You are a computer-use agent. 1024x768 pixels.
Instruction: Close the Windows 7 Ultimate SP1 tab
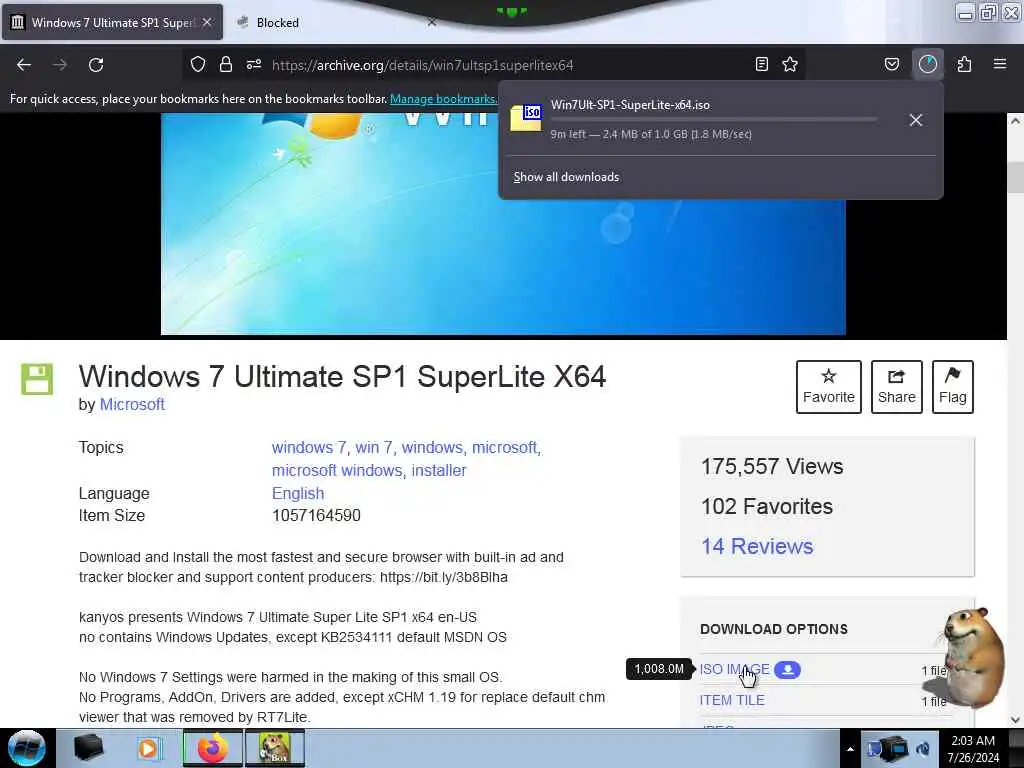[207, 22]
